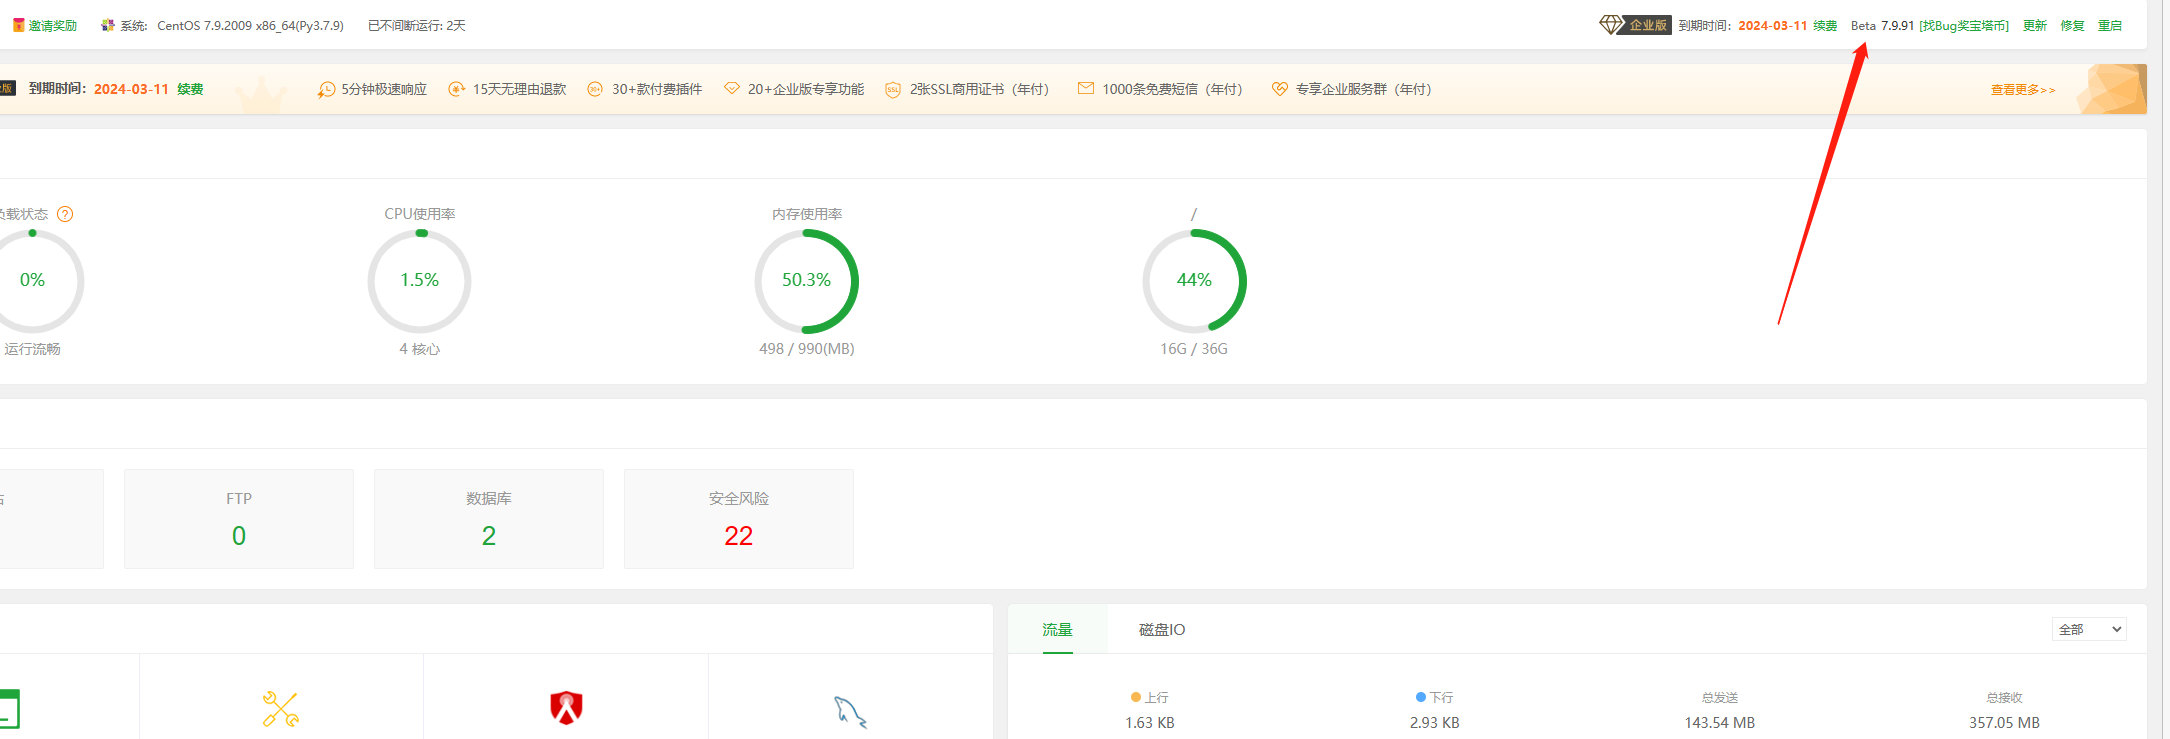This screenshot has height=739, width=2170.
Task: Click the 498 / 990(MB) memory text
Action: tap(807, 349)
